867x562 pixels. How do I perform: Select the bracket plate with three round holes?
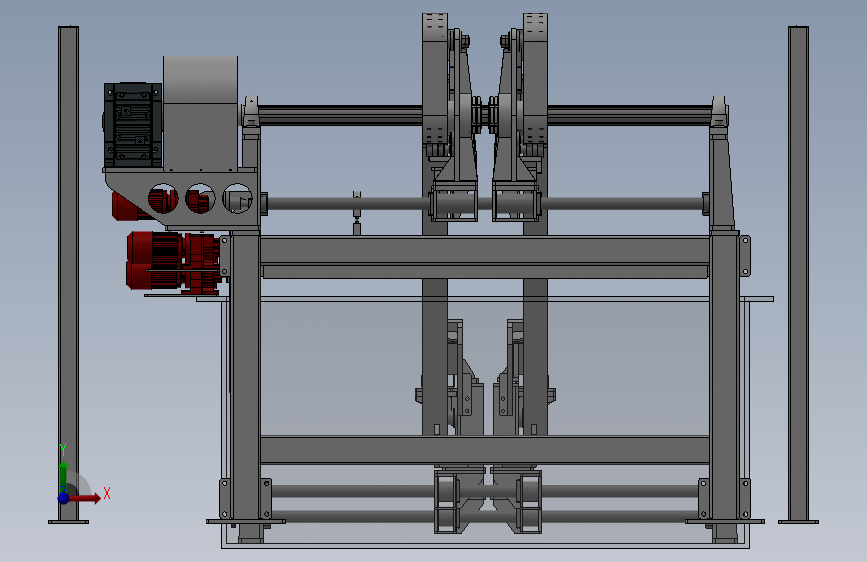(x=182, y=198)
